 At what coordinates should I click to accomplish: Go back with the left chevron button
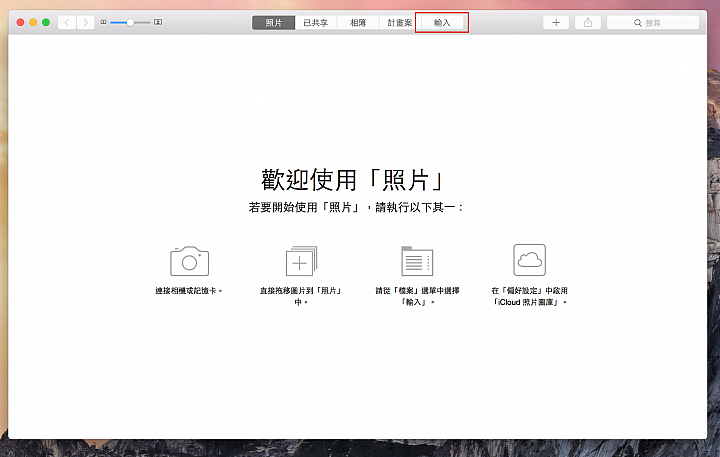67,23
